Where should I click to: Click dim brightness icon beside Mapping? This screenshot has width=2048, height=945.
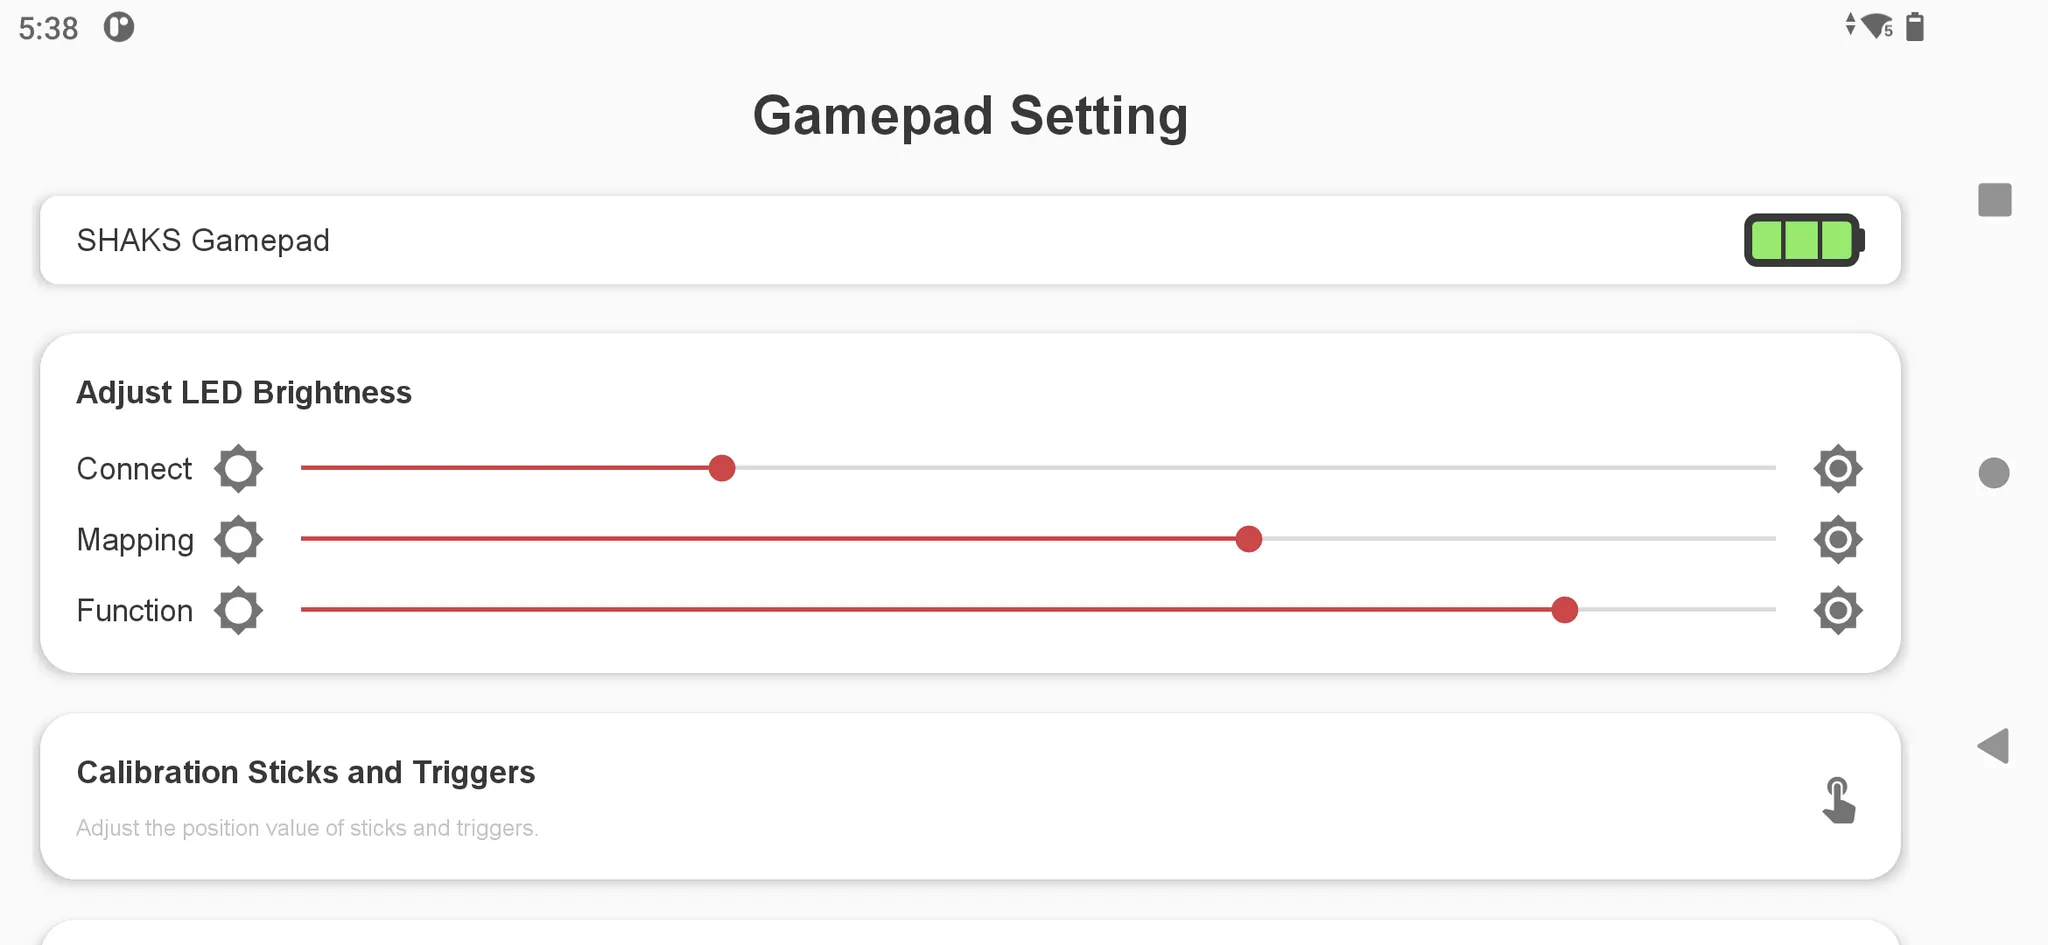coord(238,539)
